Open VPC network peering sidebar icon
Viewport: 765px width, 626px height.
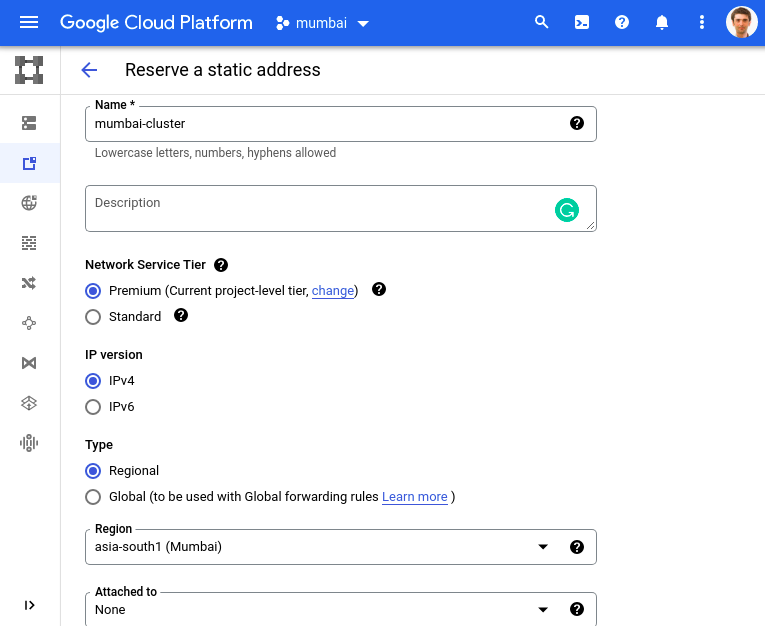(29, 323)
